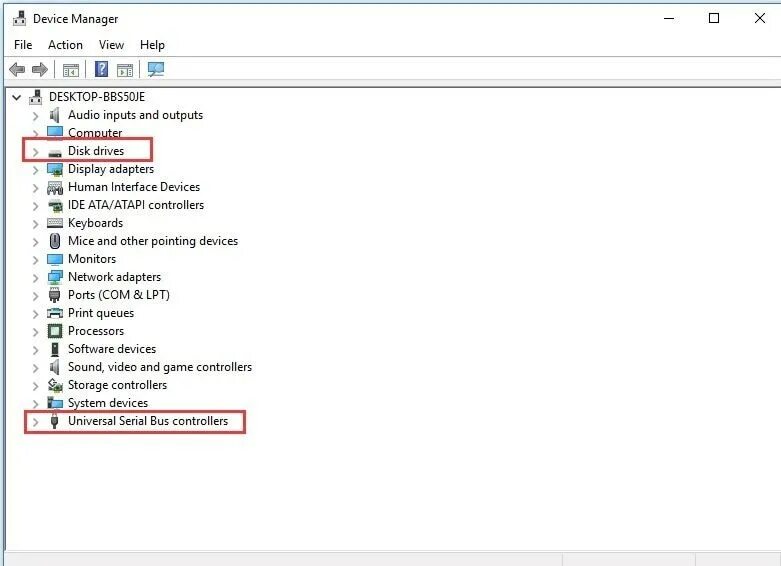Select Mice and other pointing devices label
The width and height of the screenshot is (781, 566).
click(153, 241)
